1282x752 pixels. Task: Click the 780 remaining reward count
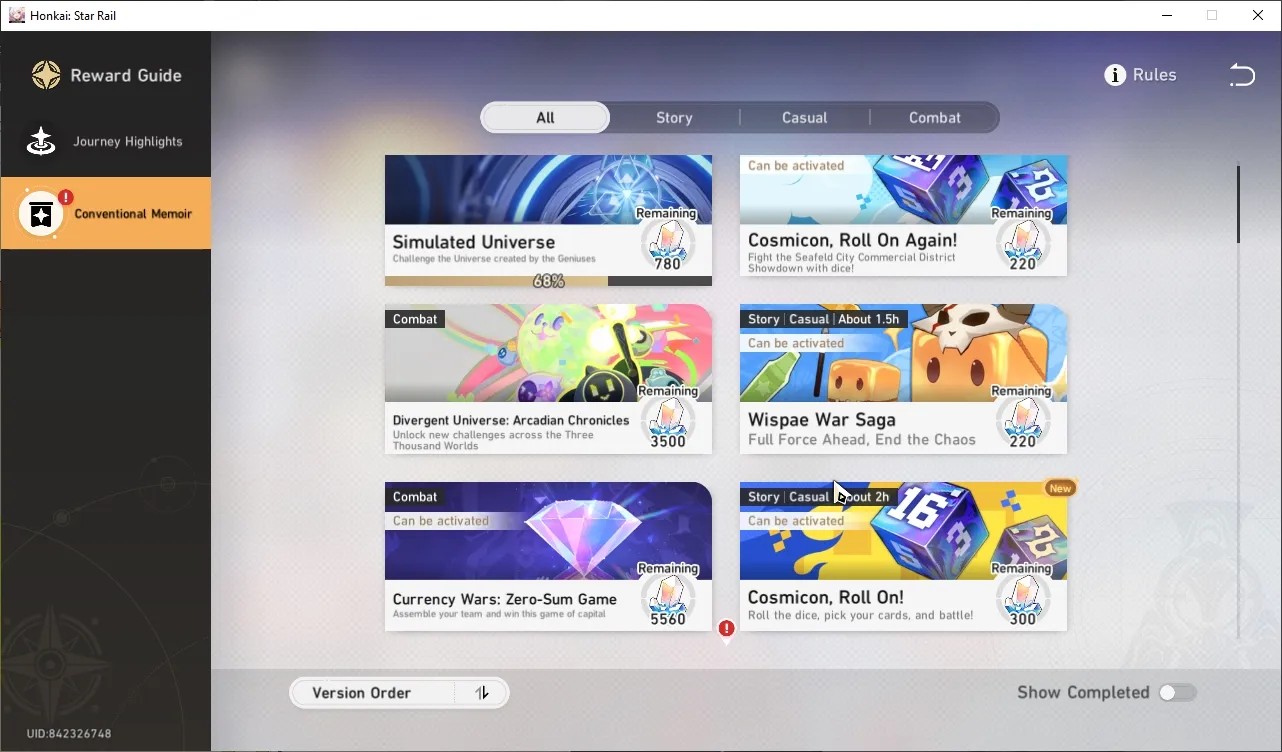click(667, 264)
